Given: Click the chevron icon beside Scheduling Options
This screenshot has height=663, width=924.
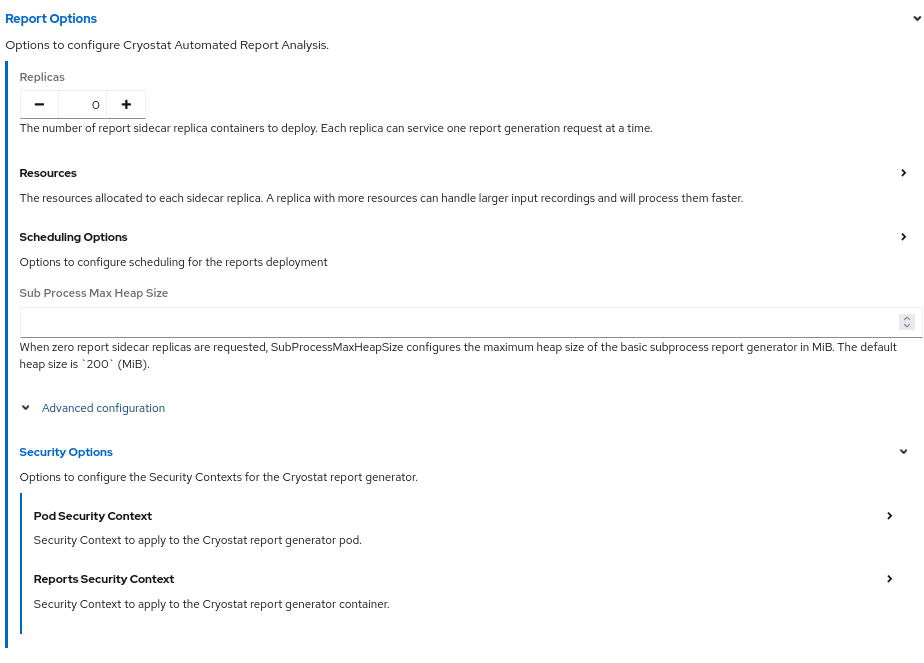Looking at the screenshot, I should pos(903,236).
